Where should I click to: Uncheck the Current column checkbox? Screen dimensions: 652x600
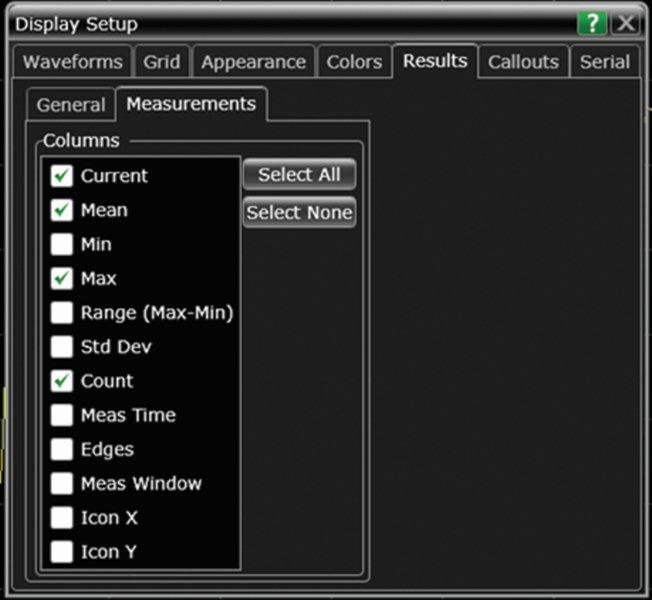click(x=62, y=176)
